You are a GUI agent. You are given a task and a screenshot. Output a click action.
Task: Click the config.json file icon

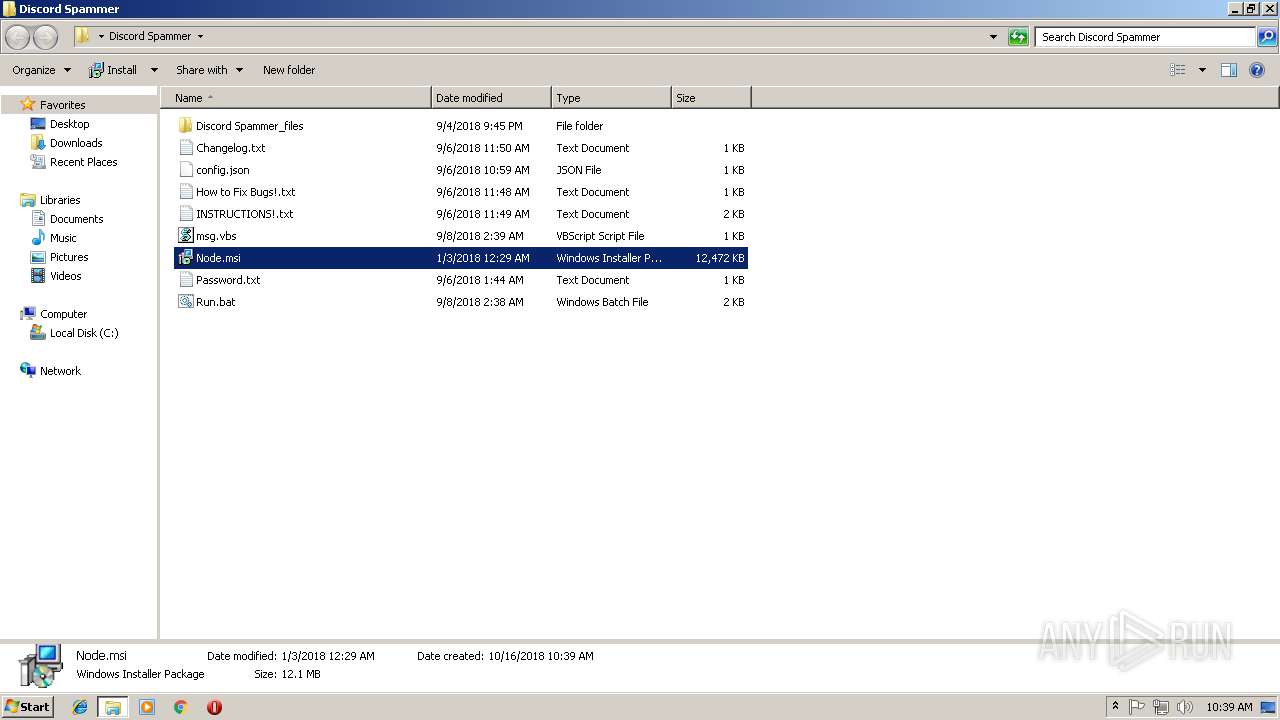(x=185, y=170)
